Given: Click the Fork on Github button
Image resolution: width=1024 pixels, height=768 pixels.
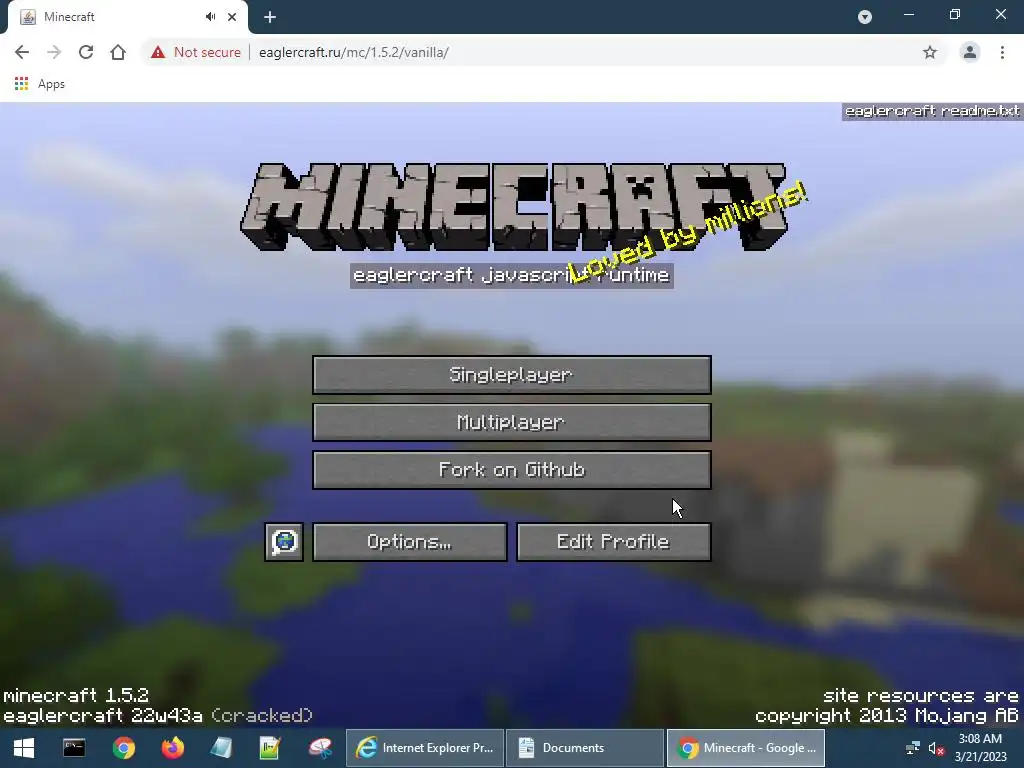Looking at the screenshot, I should 511,470.
